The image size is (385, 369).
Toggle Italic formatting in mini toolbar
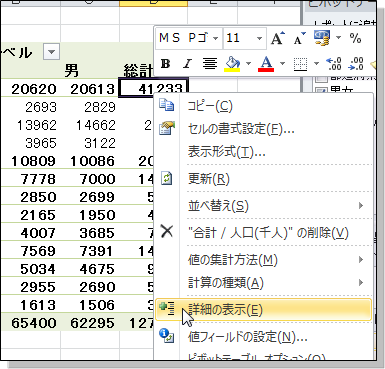[188, 63]
